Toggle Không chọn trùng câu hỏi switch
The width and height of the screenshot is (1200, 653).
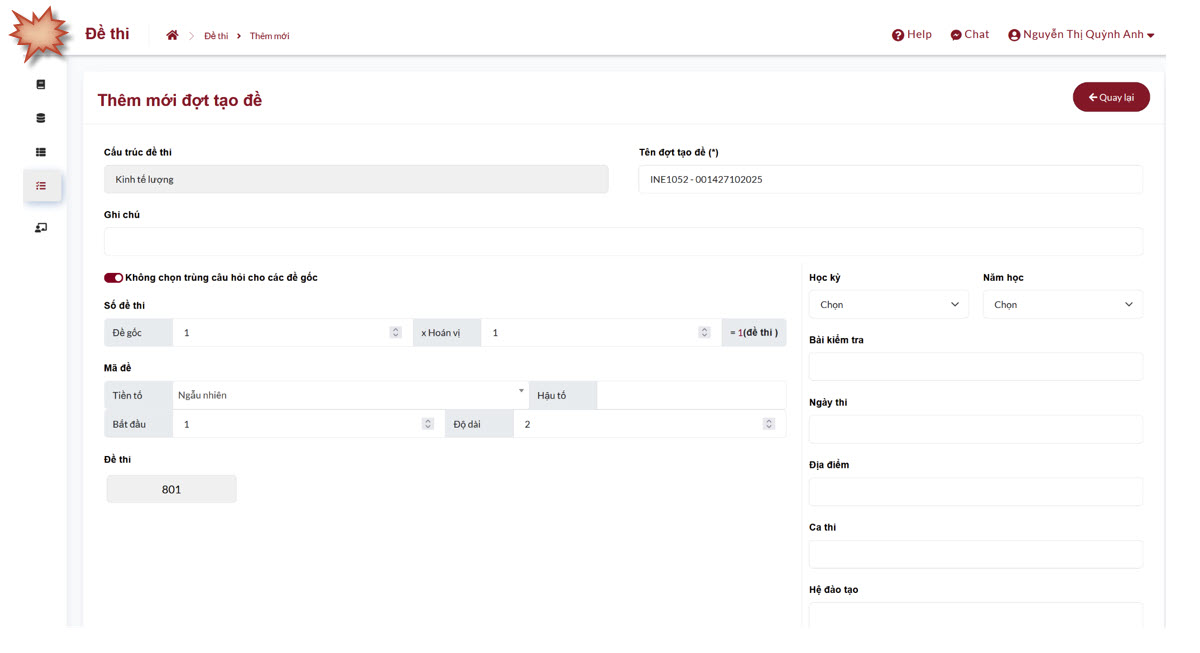113,278
